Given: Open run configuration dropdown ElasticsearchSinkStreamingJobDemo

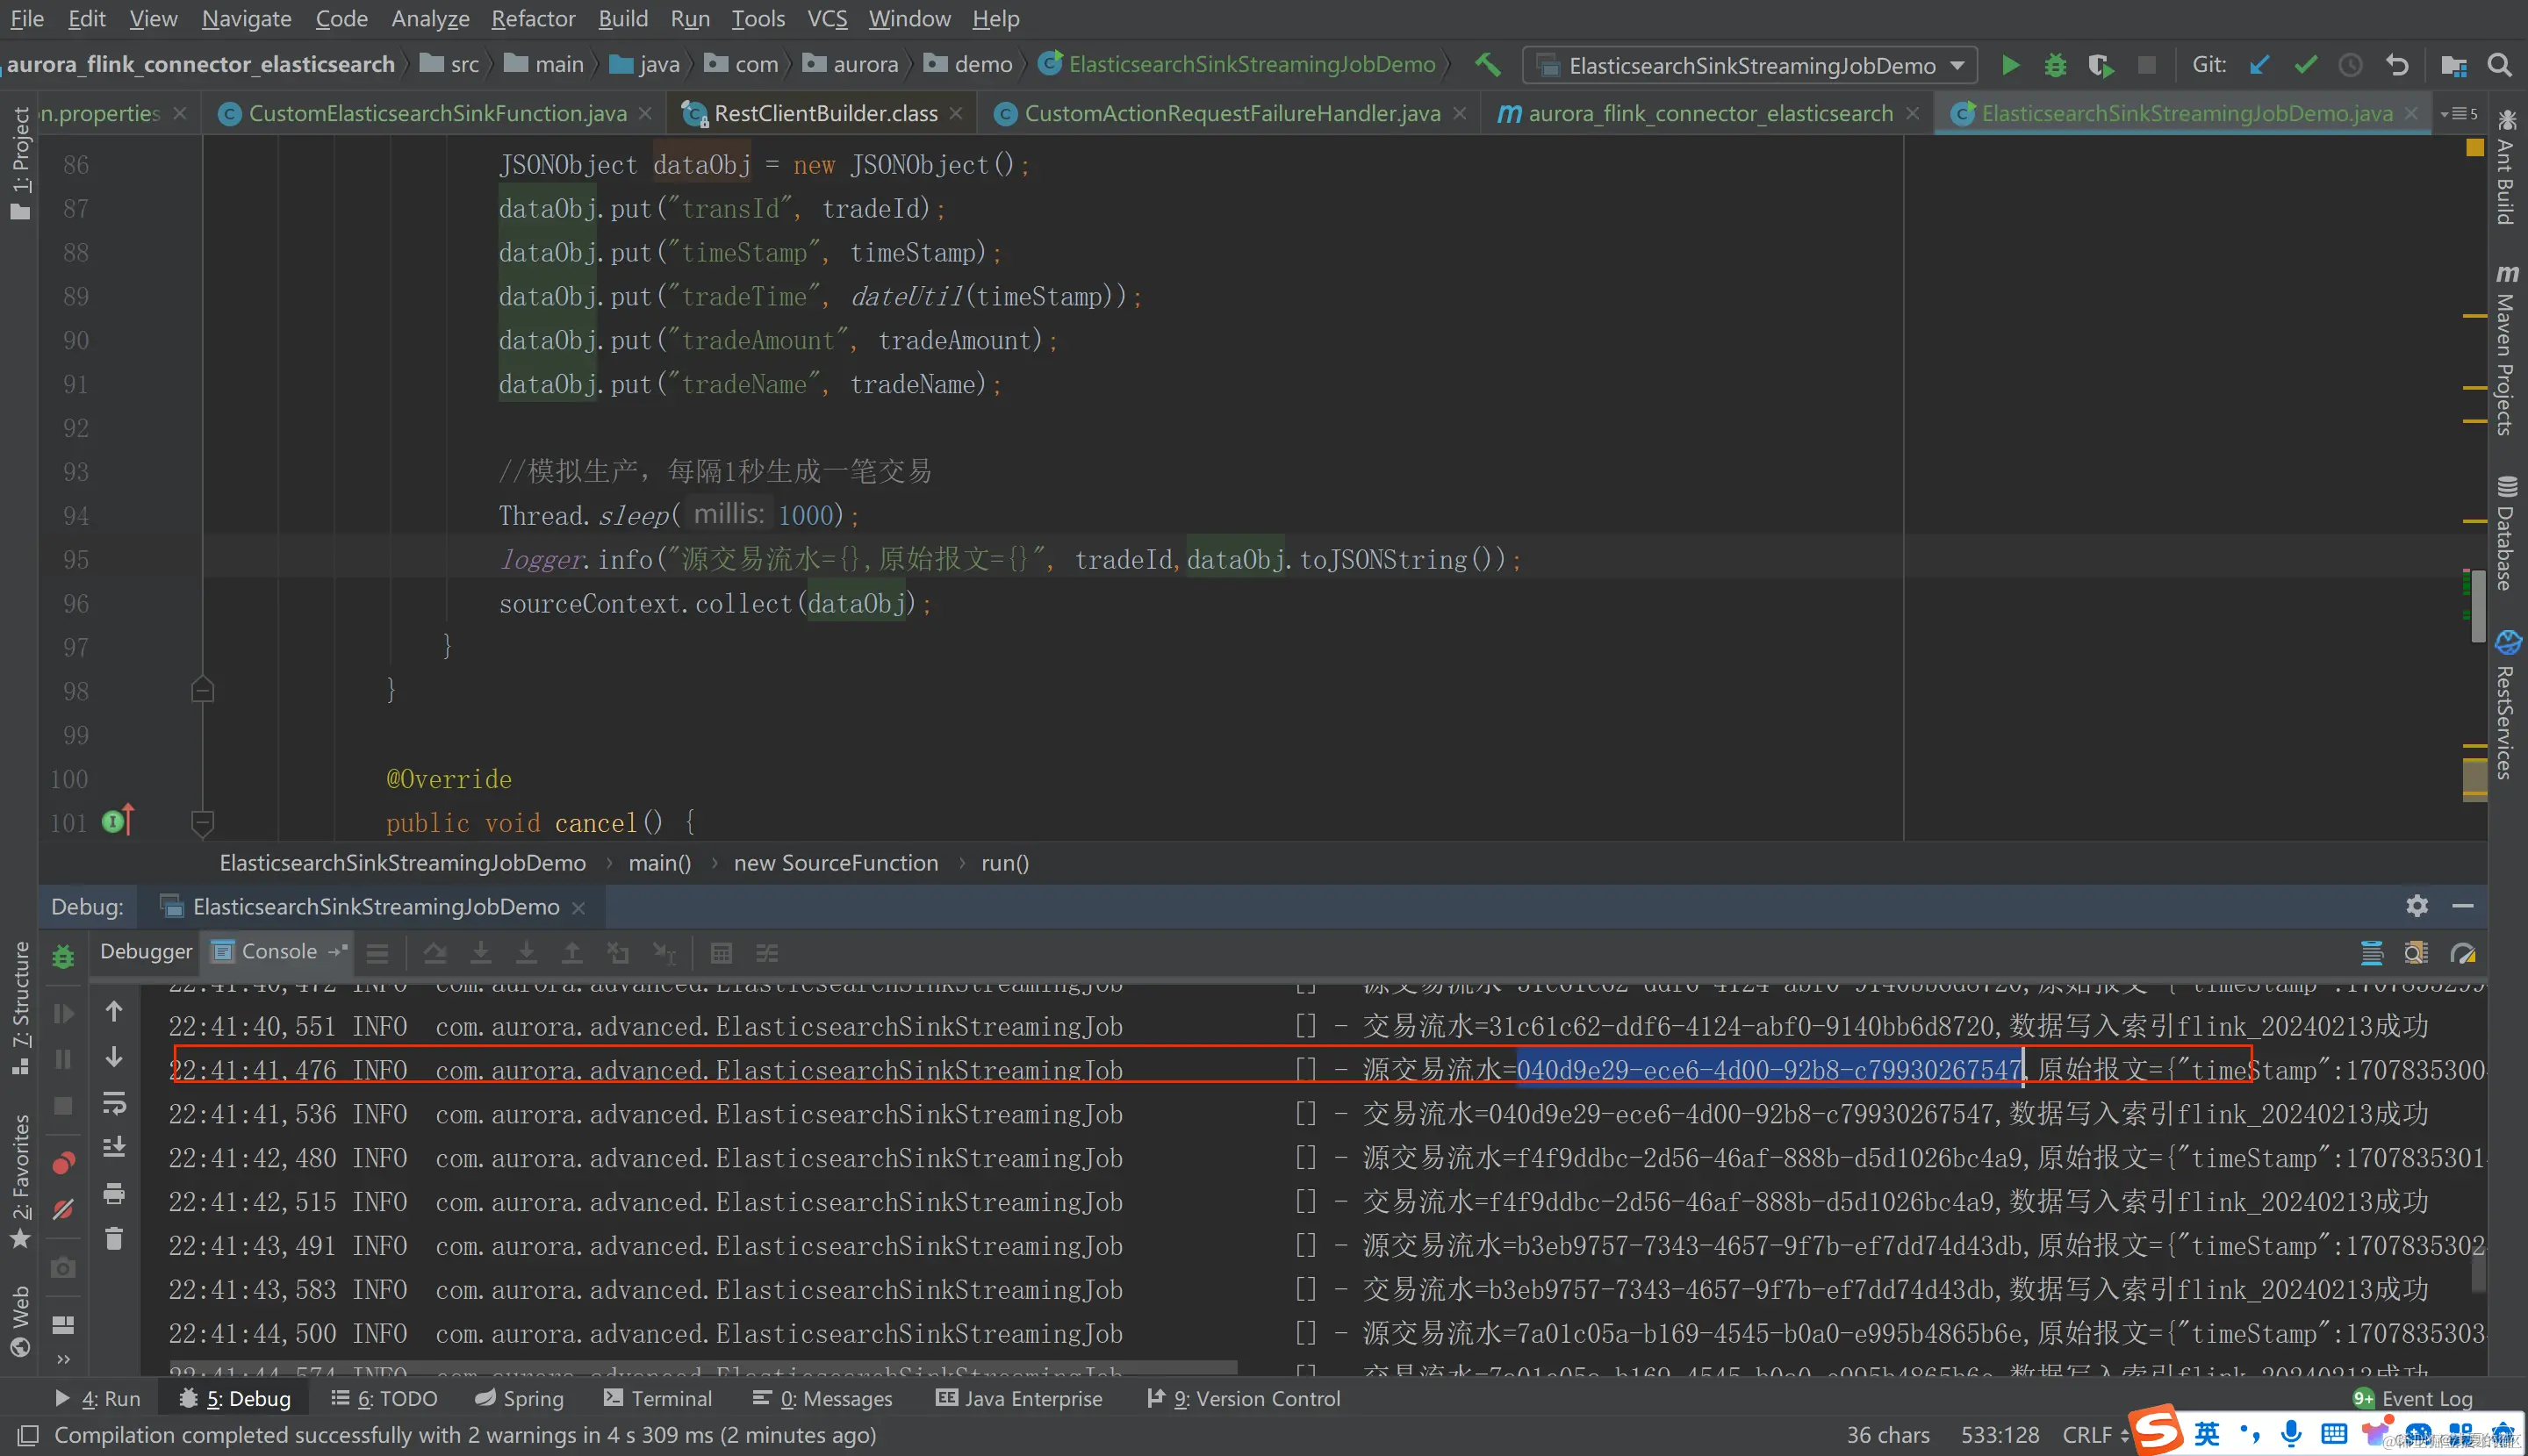Looking at the screenshot, I should point(1750,66).
